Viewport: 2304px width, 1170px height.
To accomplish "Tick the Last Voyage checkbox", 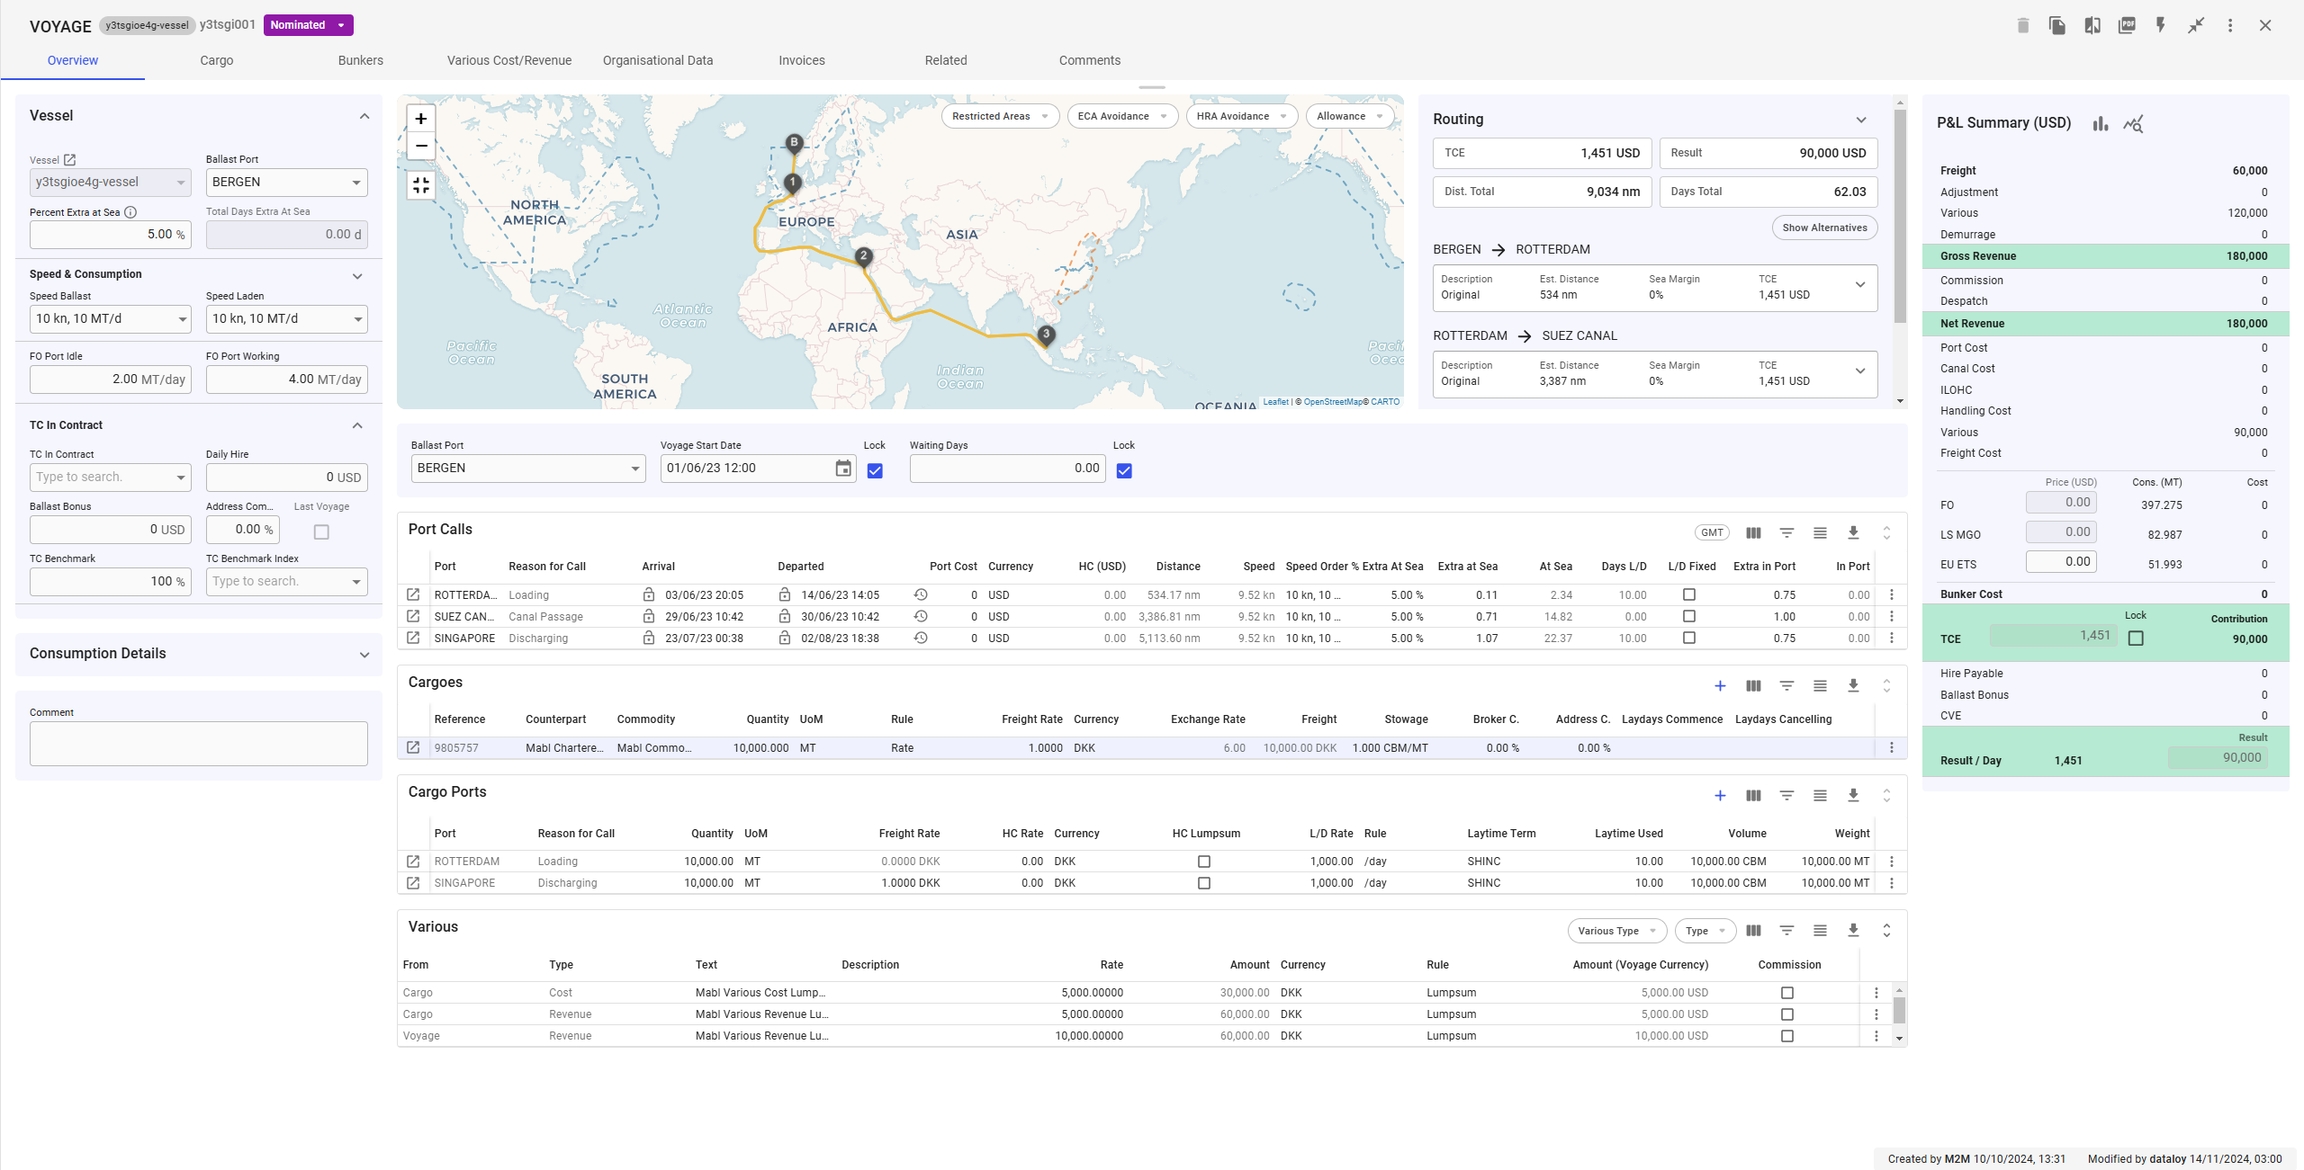I will [321, 532].
